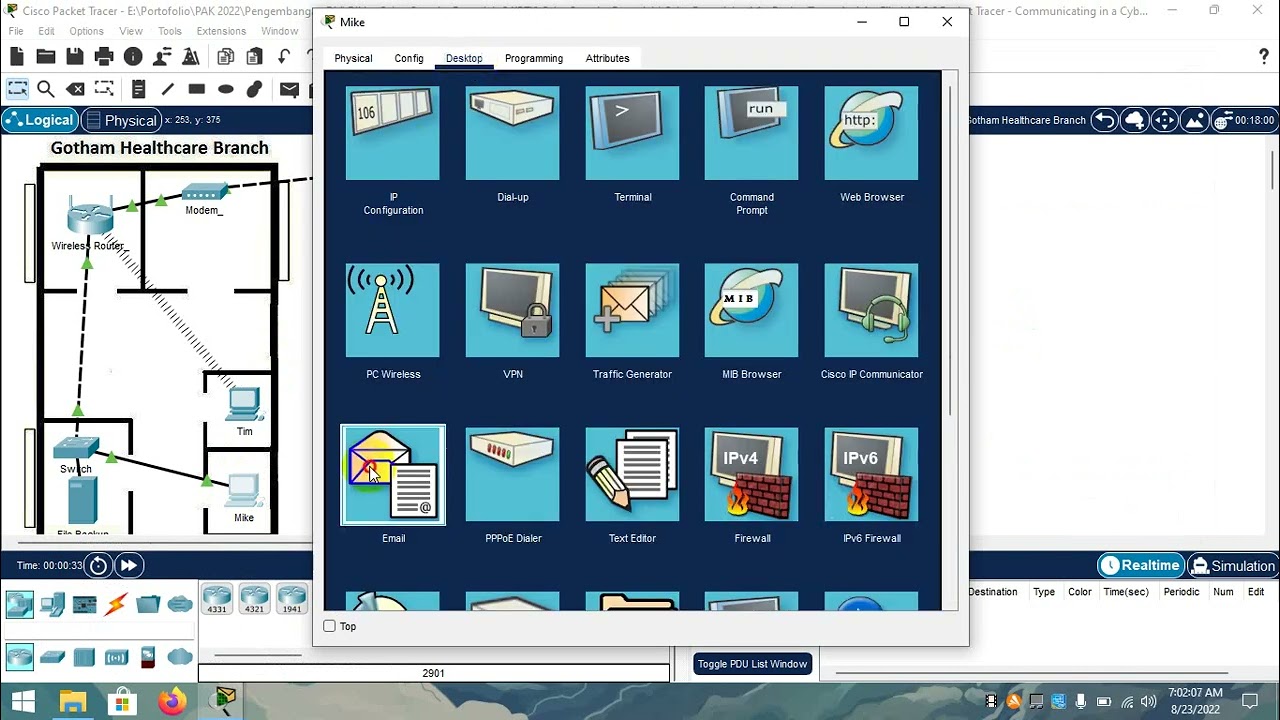Click the Windows Start button
1280x720 pixels.
pyautogui.click(x=23, y=701)
